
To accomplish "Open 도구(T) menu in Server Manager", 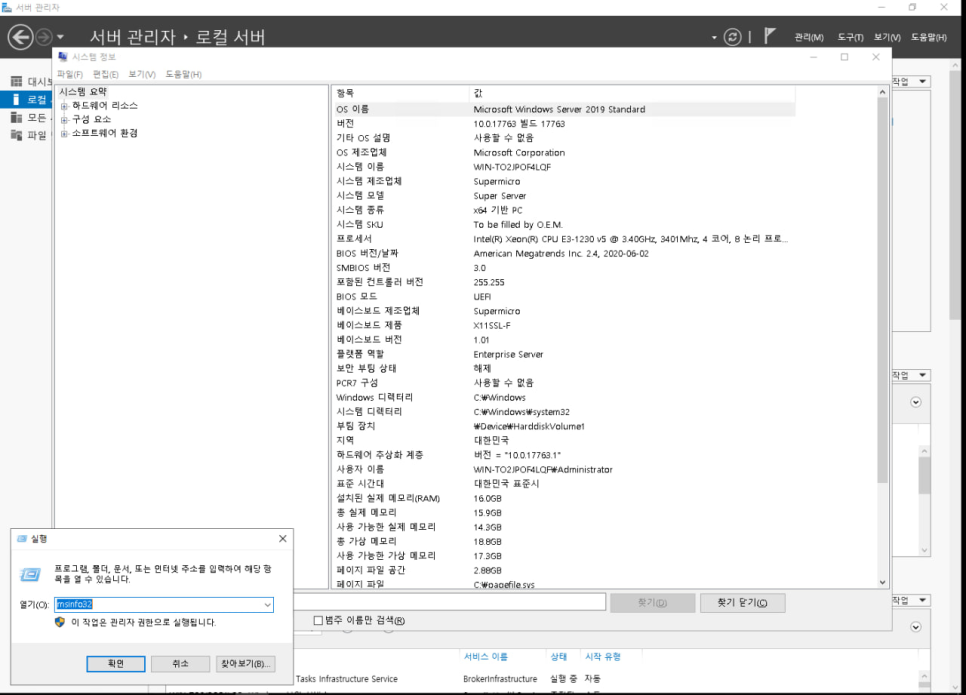I will pyautogui.click(x=850, y=37).
